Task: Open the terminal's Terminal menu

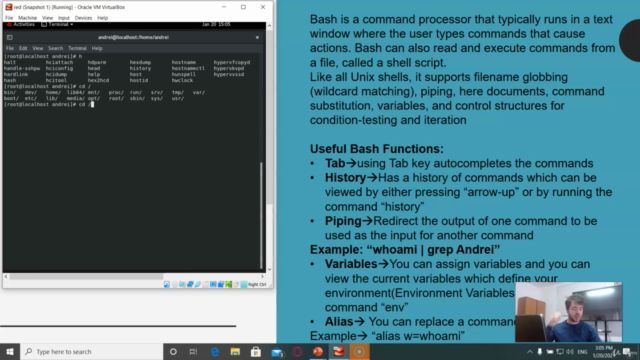Action: pyautogui.click(x=77, y=48)
